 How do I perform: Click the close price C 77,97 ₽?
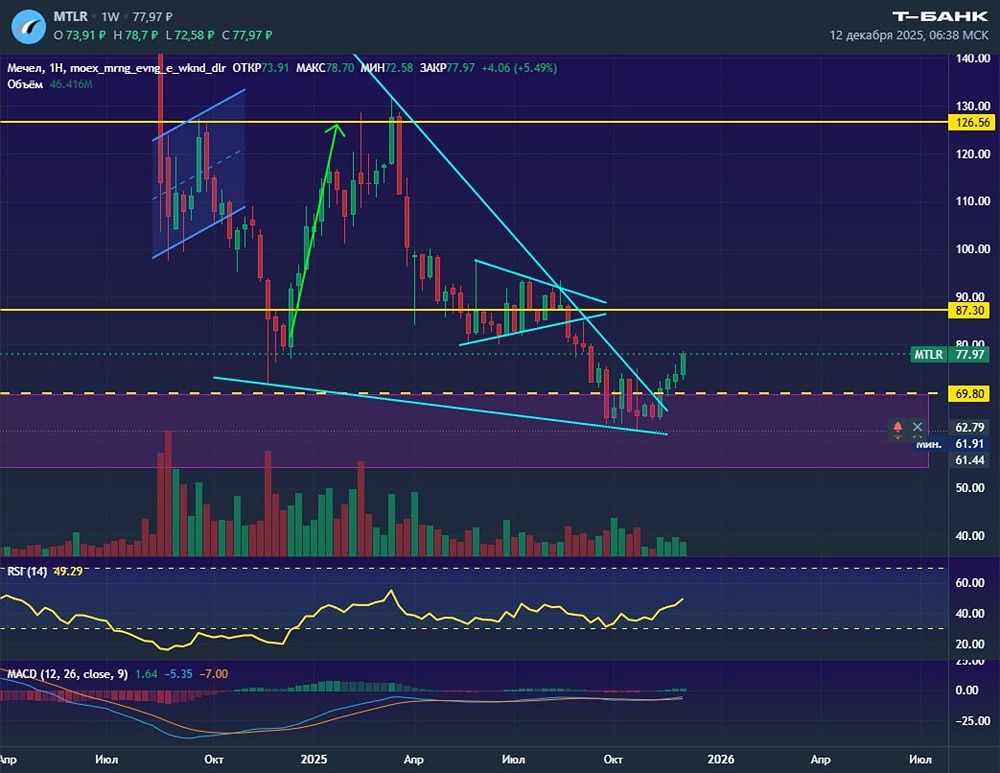[247, 35]
